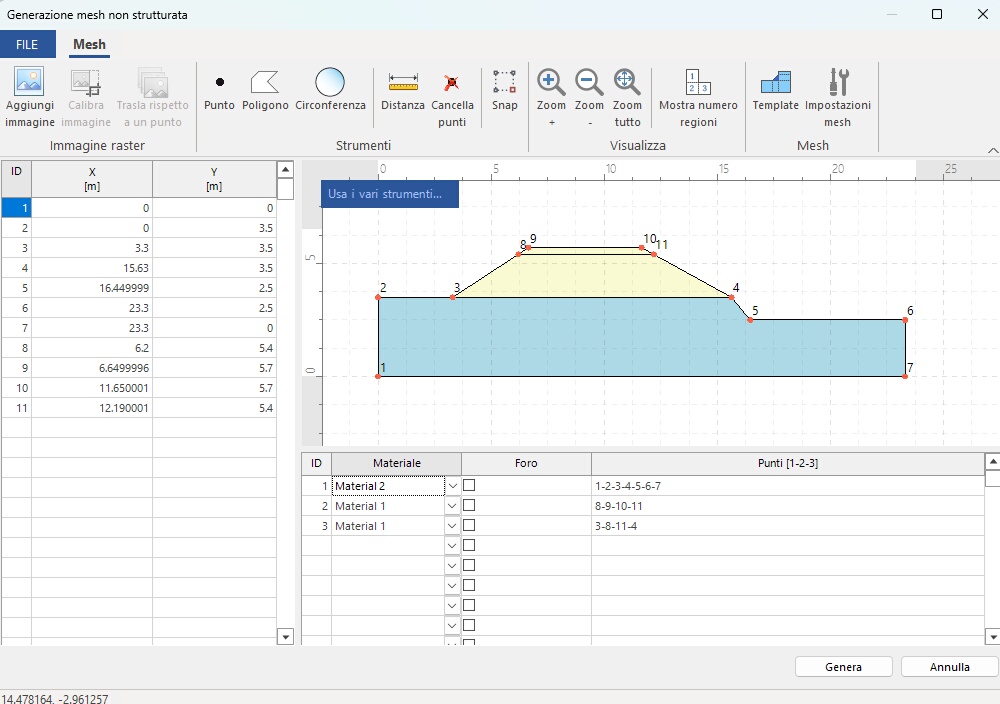Open the material dropdown in the fourth row

[x=452, y=546]
